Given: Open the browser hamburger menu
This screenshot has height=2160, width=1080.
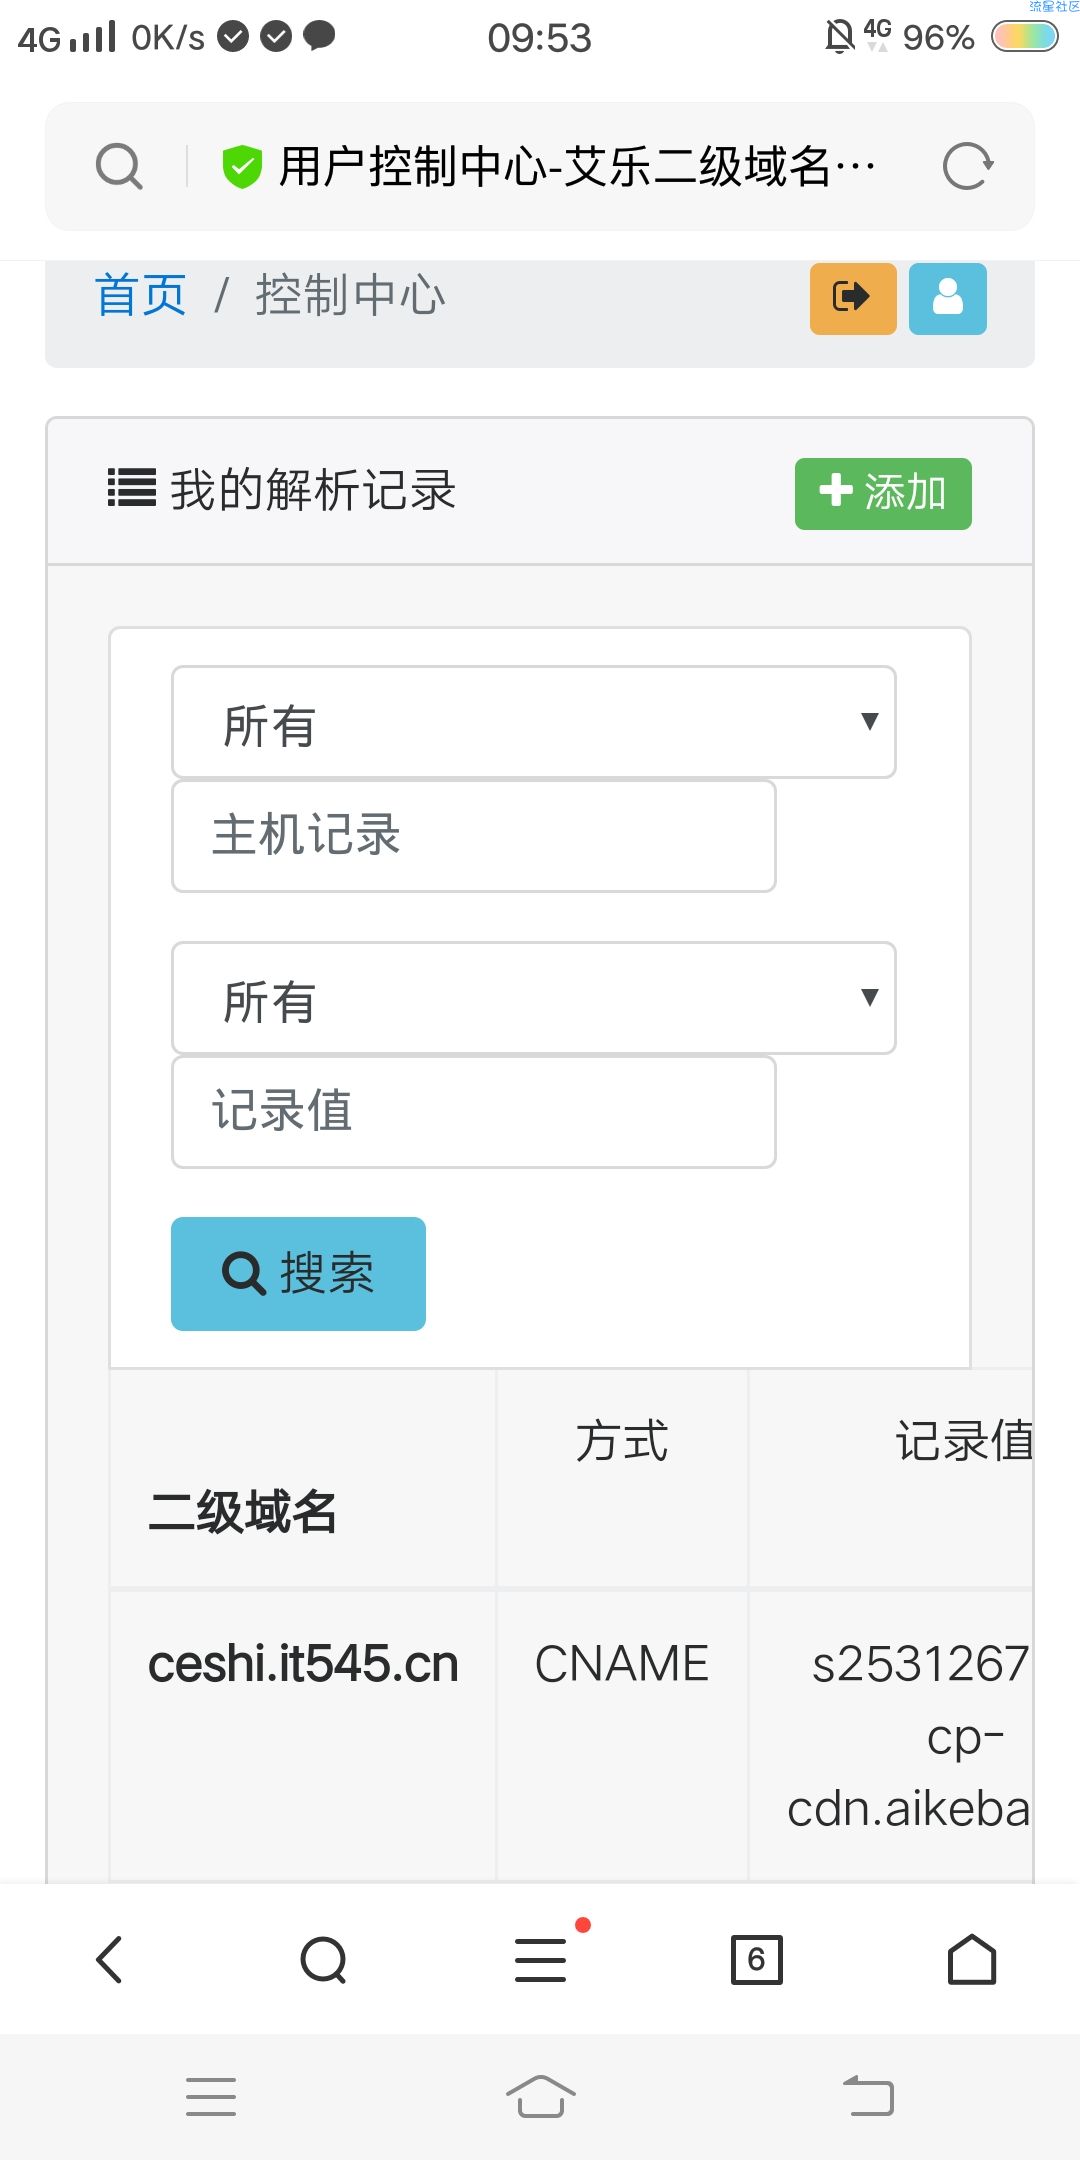Looking at the screenshot, I should coord(540,1959).
